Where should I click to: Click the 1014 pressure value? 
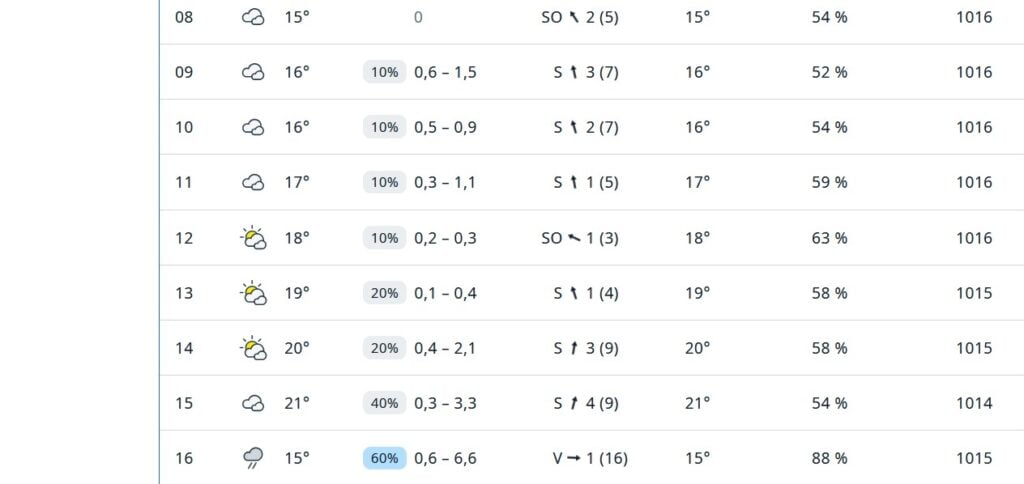coord(974,403)
